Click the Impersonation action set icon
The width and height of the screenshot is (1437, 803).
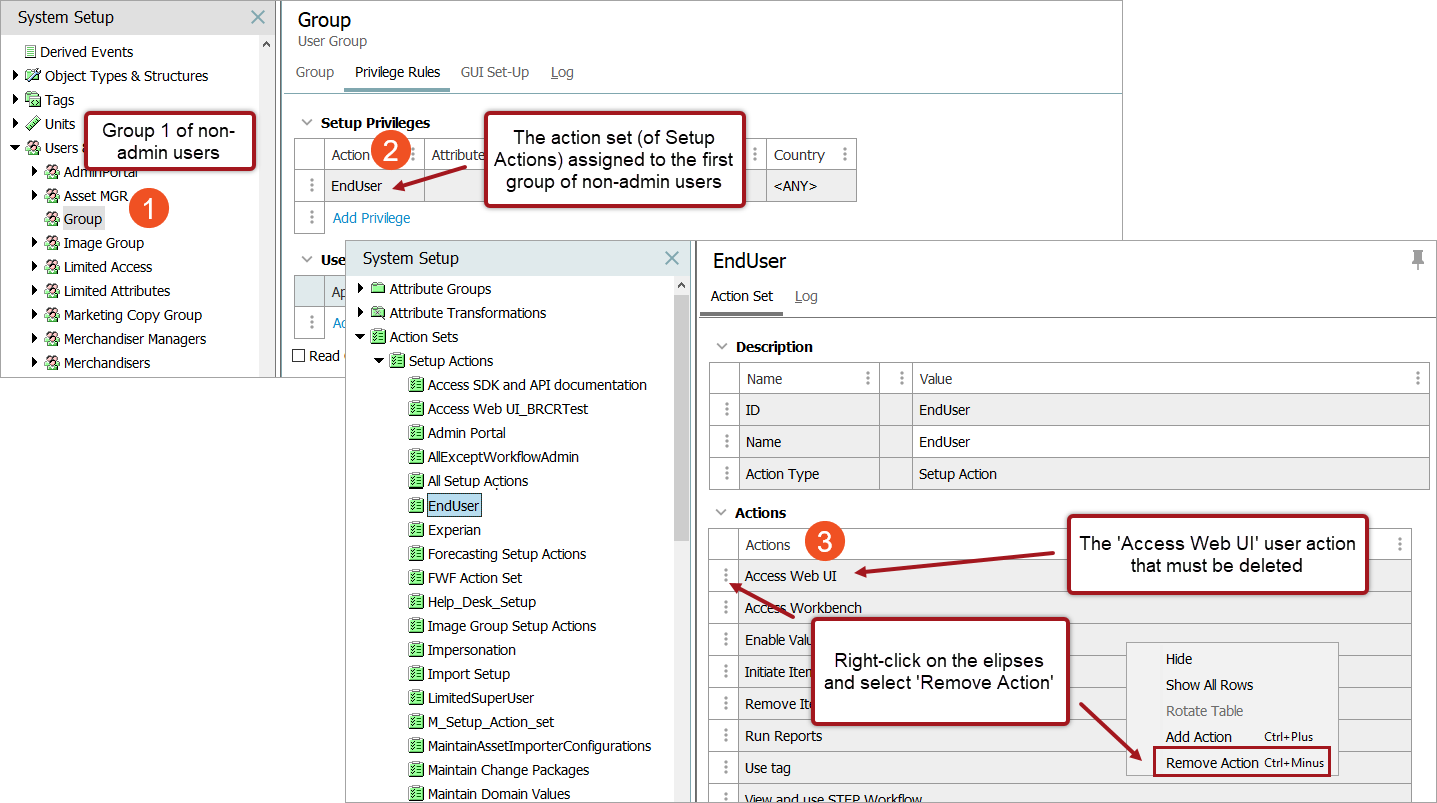[x=416, y=650]
